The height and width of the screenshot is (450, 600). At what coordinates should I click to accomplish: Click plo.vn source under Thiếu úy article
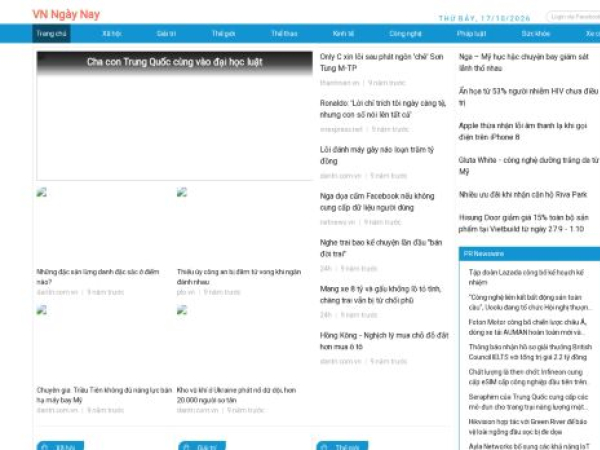[x=186, y=292]
